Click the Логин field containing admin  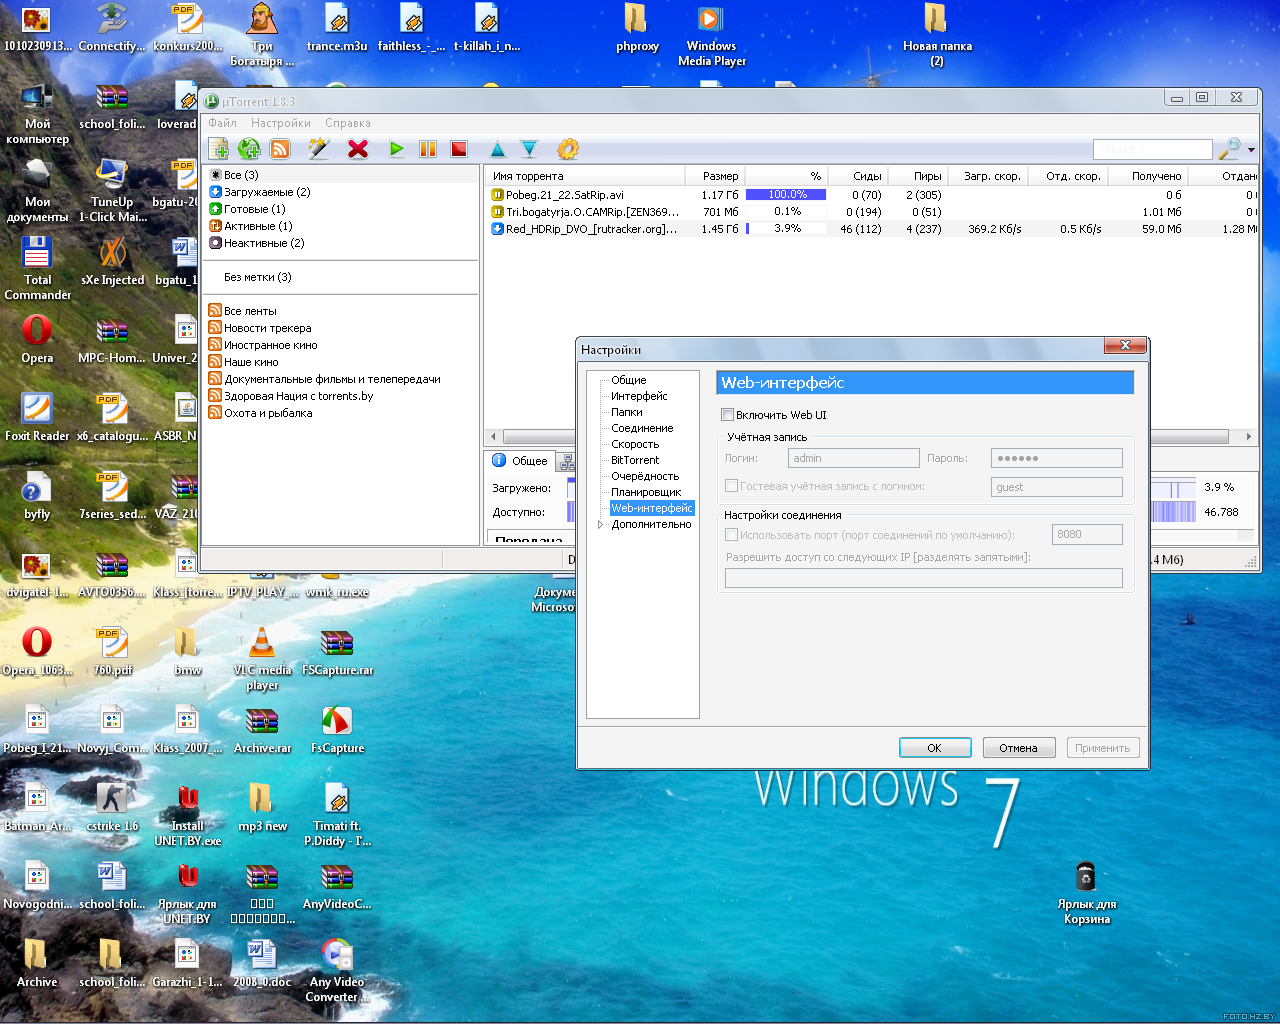click(854, 458)
